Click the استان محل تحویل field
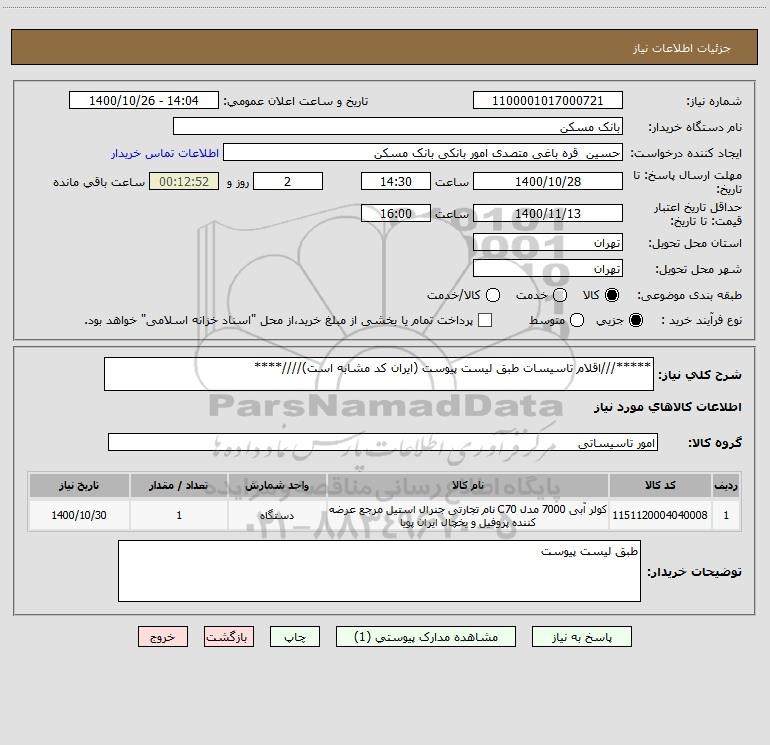Viewport: 770px width, 745px height. coord(548,243)
